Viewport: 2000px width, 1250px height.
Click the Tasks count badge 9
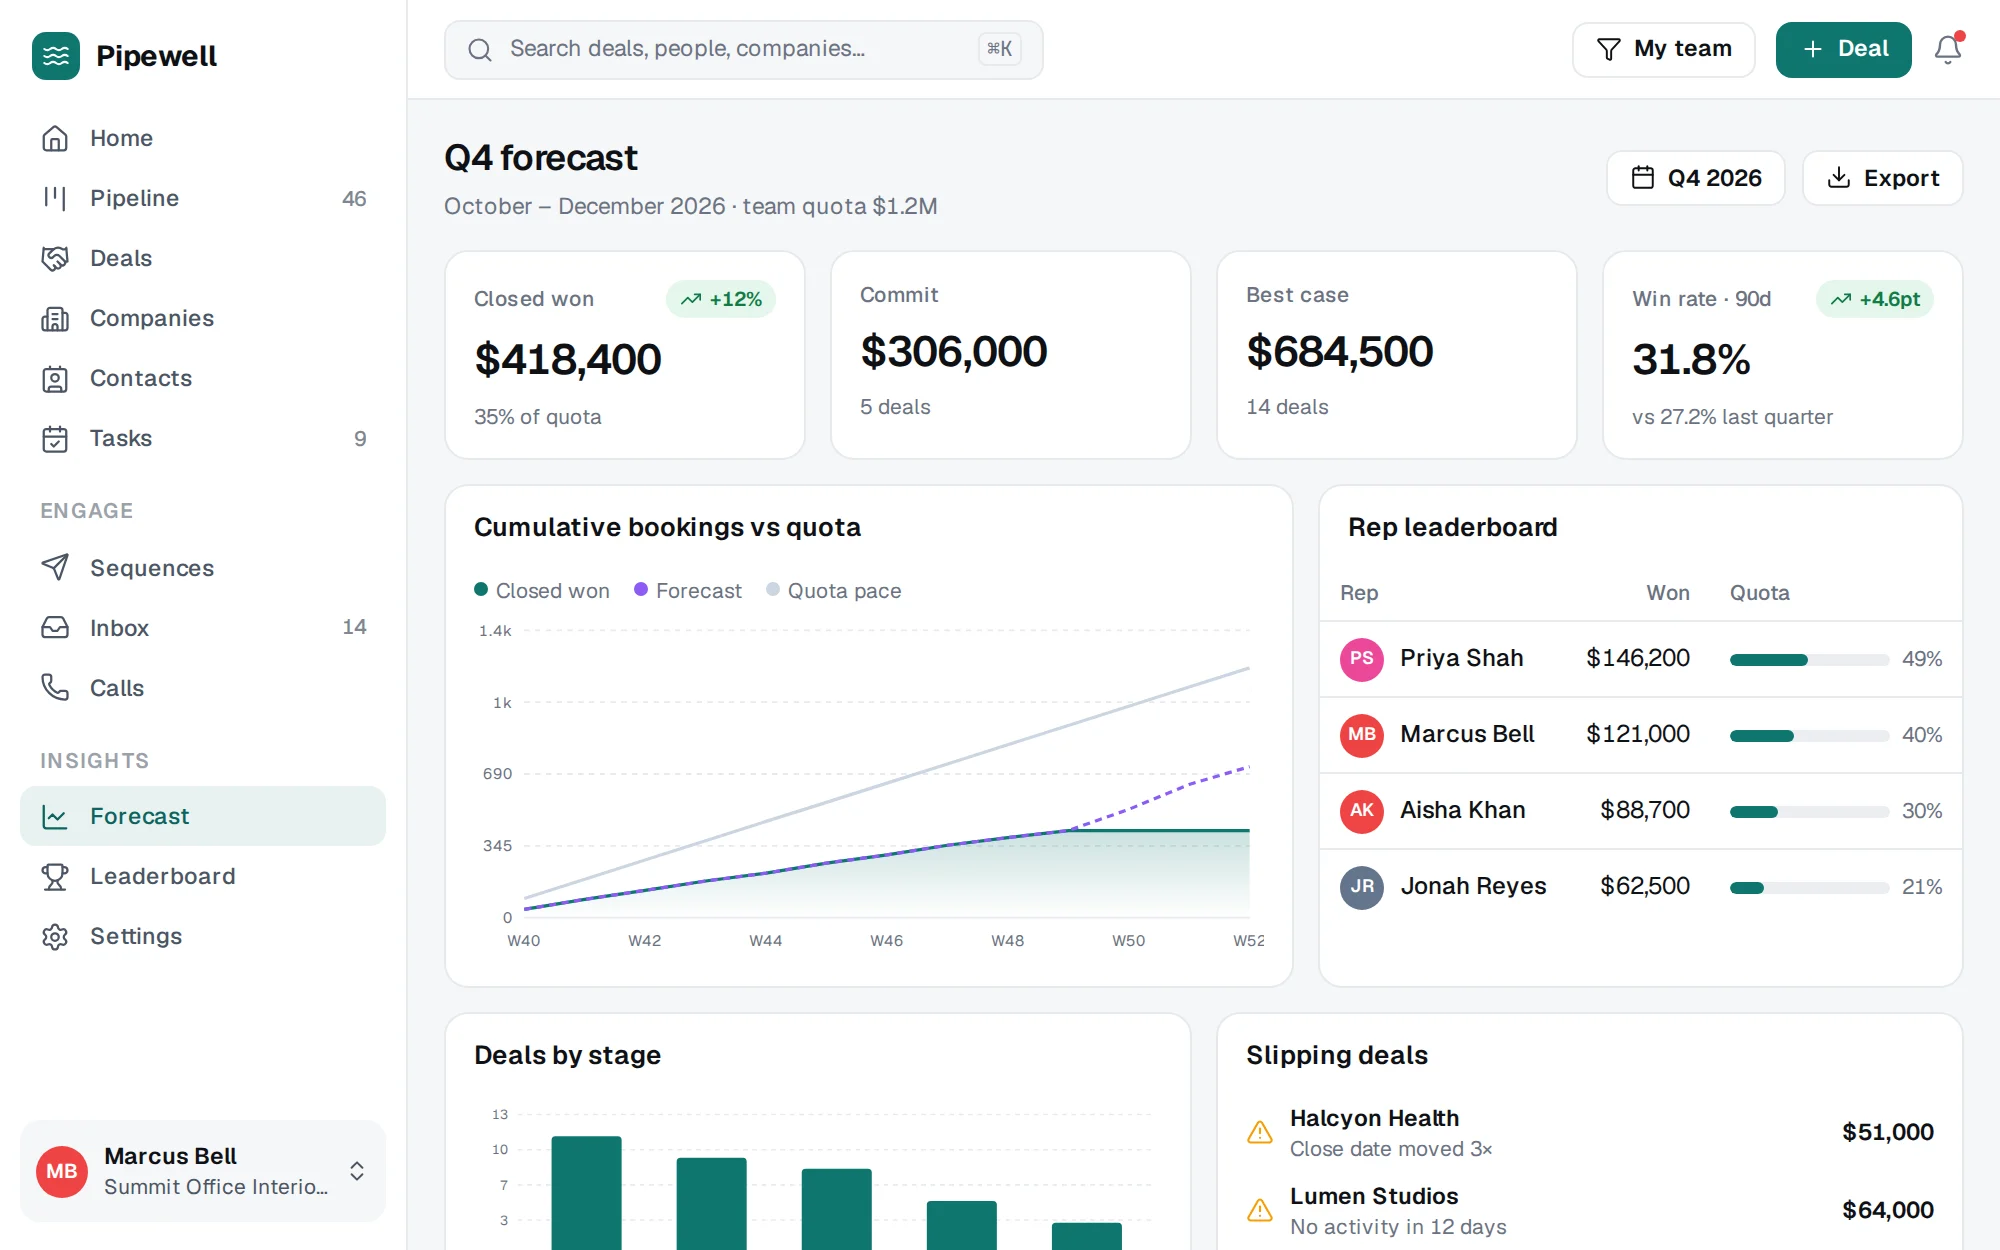coord(360,438)
